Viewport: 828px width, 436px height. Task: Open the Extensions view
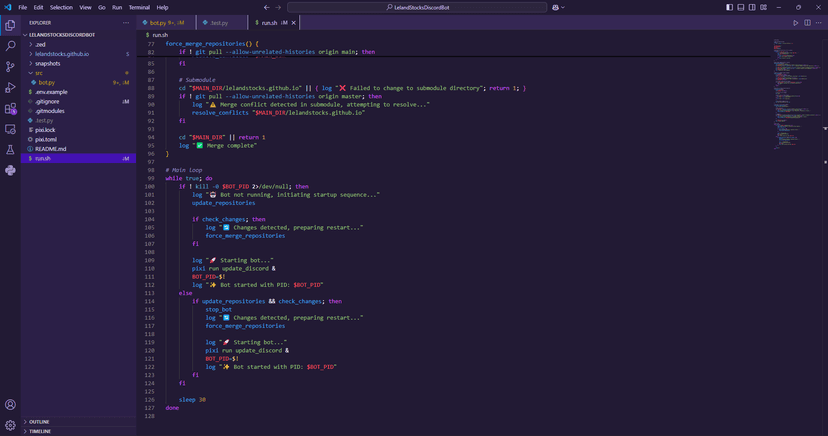tap(10, 109)
